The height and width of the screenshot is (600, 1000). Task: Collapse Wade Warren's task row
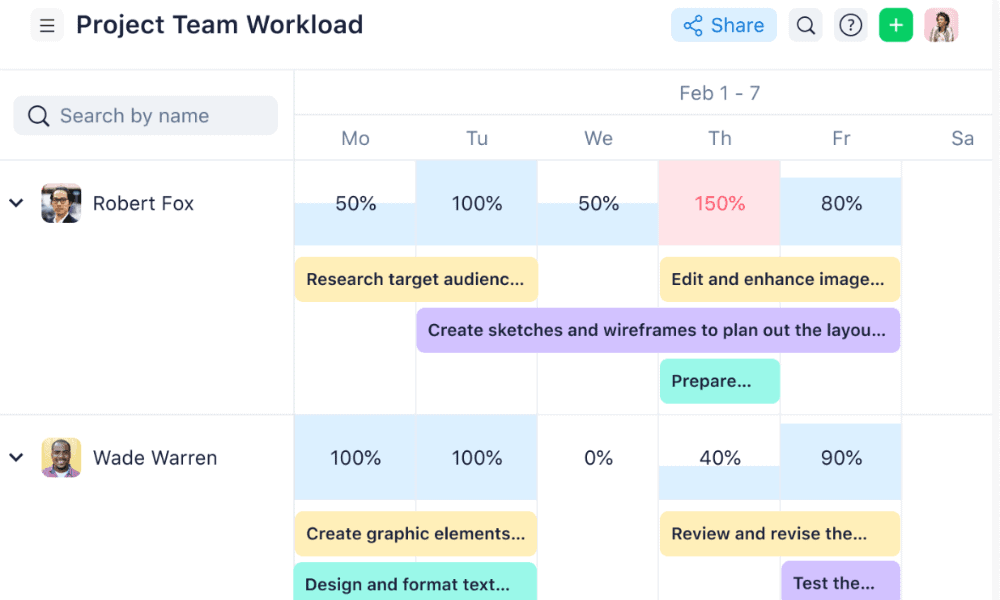coord(16,458)
